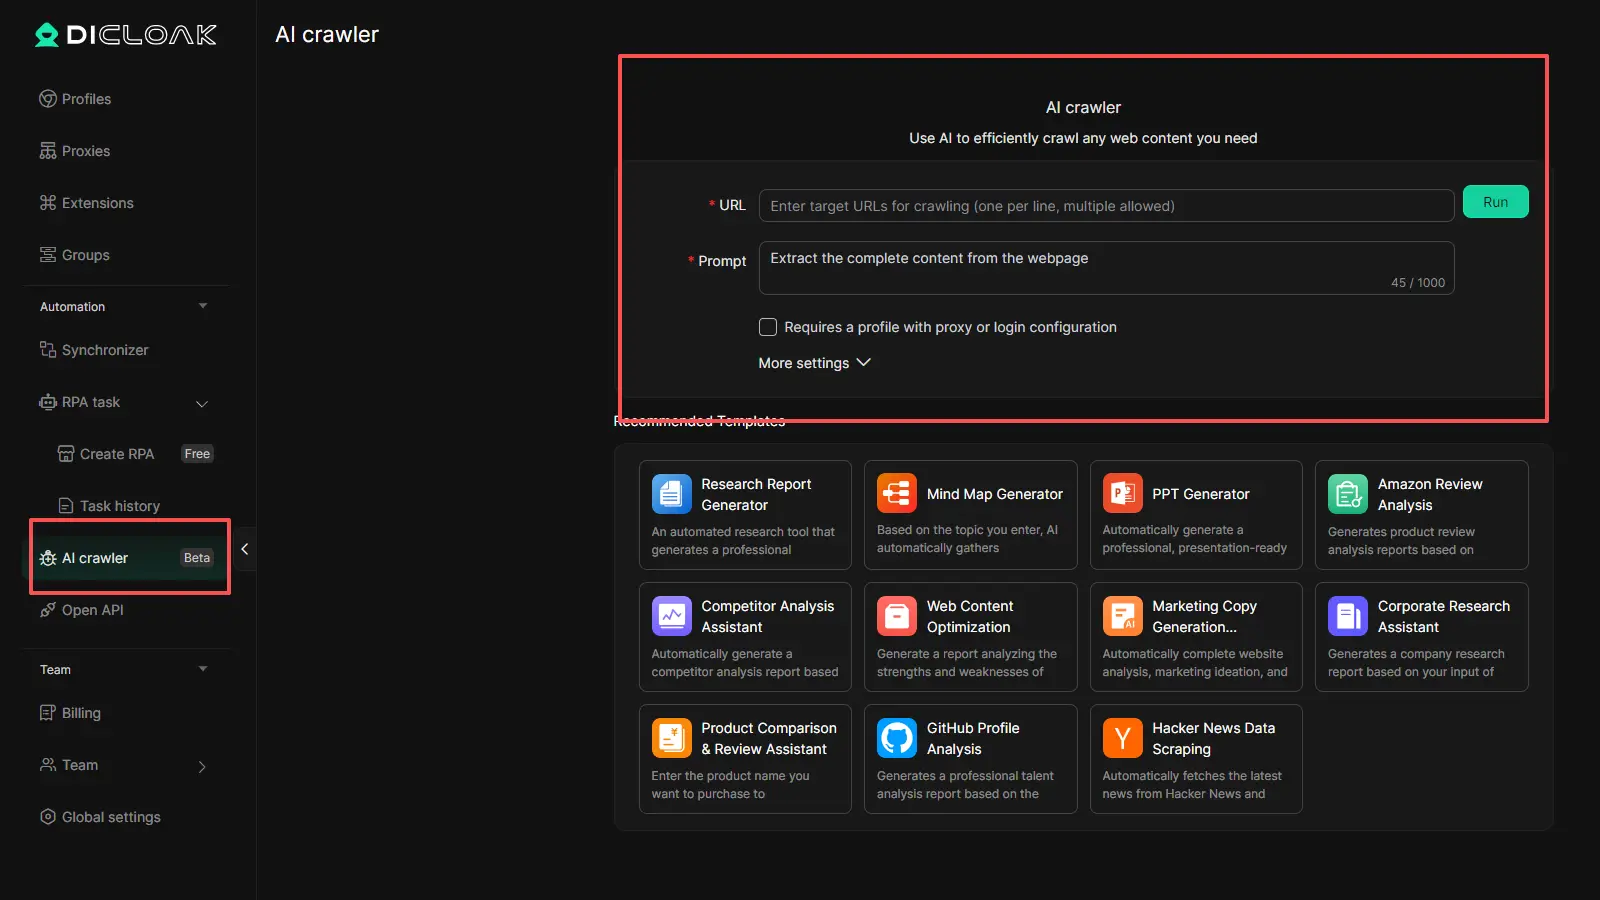
Task: Collapse the Automation section
Action: [x=203, y=306]
